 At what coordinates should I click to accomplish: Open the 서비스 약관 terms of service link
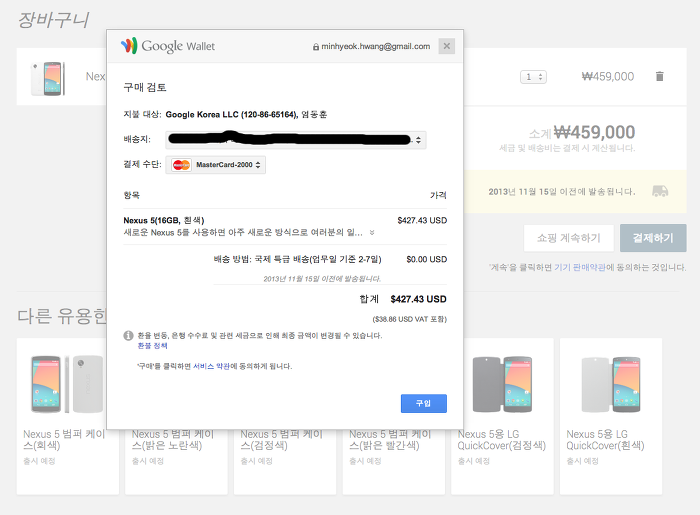[x=211, y=366]
